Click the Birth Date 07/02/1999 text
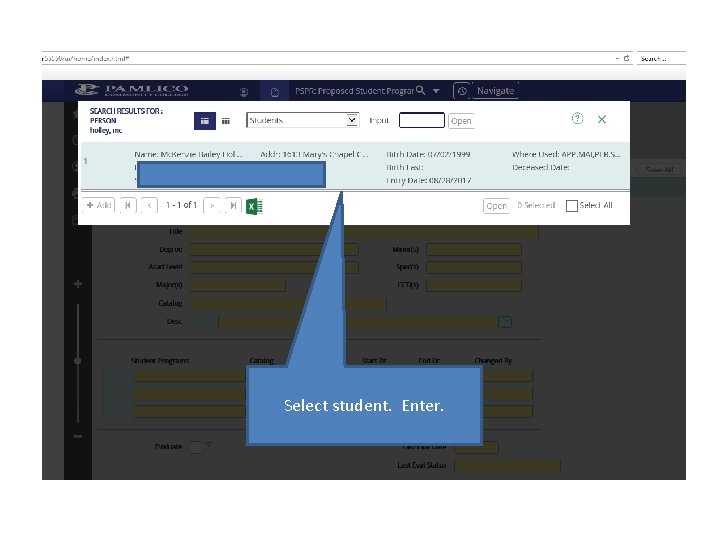 point(428,154)
